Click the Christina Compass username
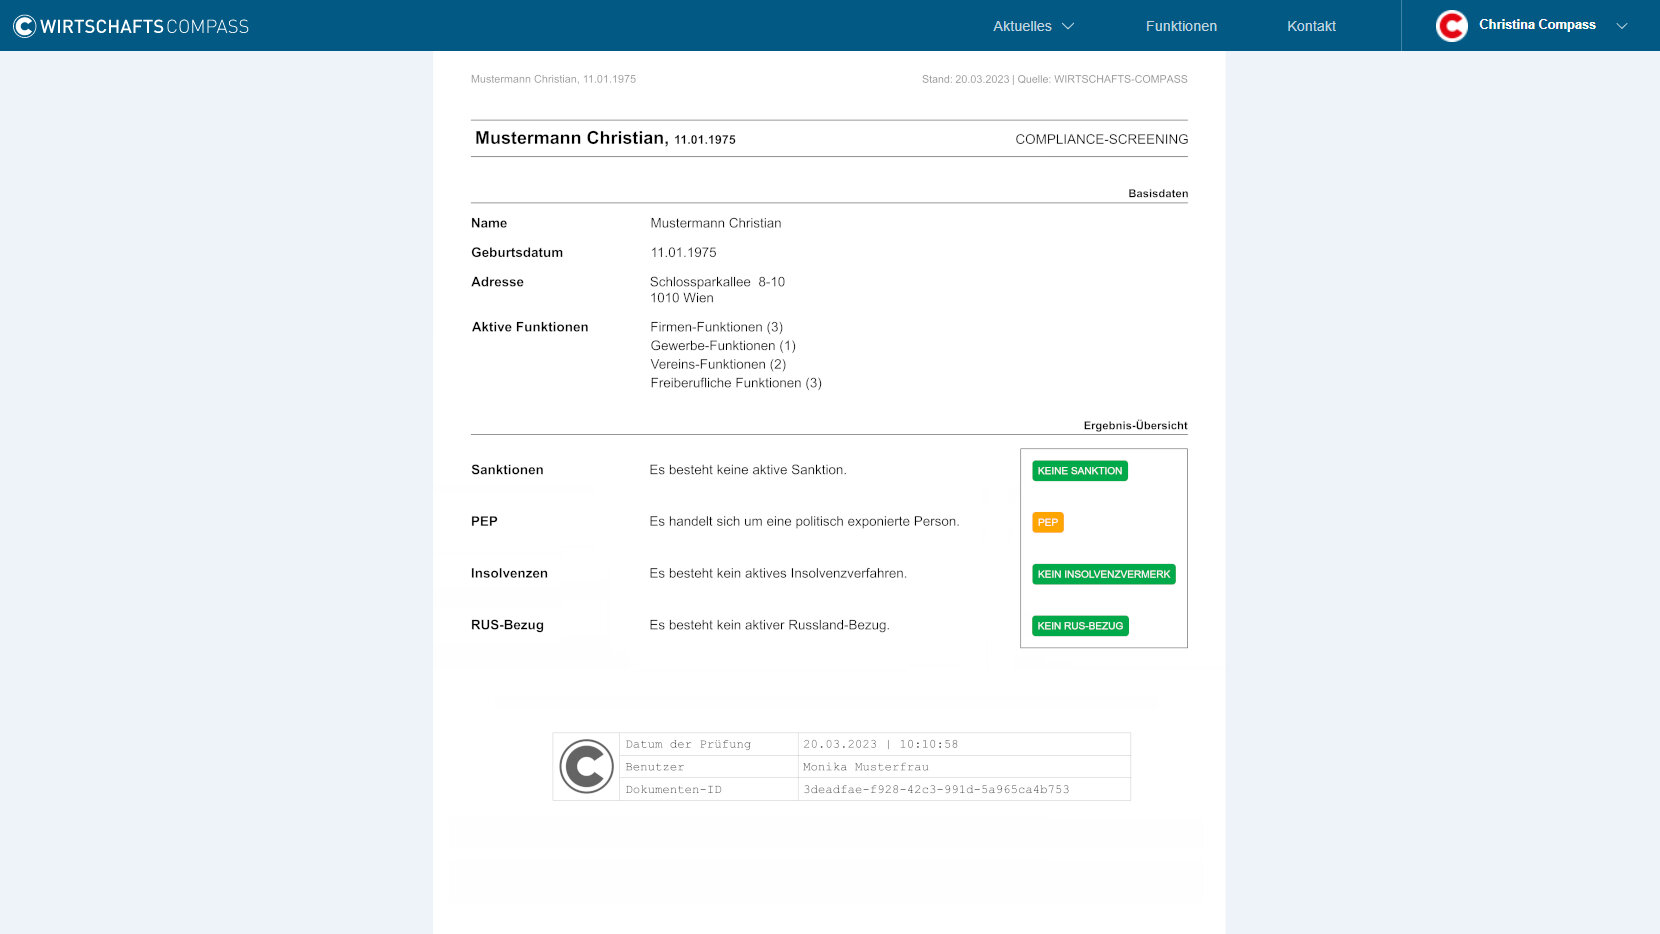 coord(1537,25)
